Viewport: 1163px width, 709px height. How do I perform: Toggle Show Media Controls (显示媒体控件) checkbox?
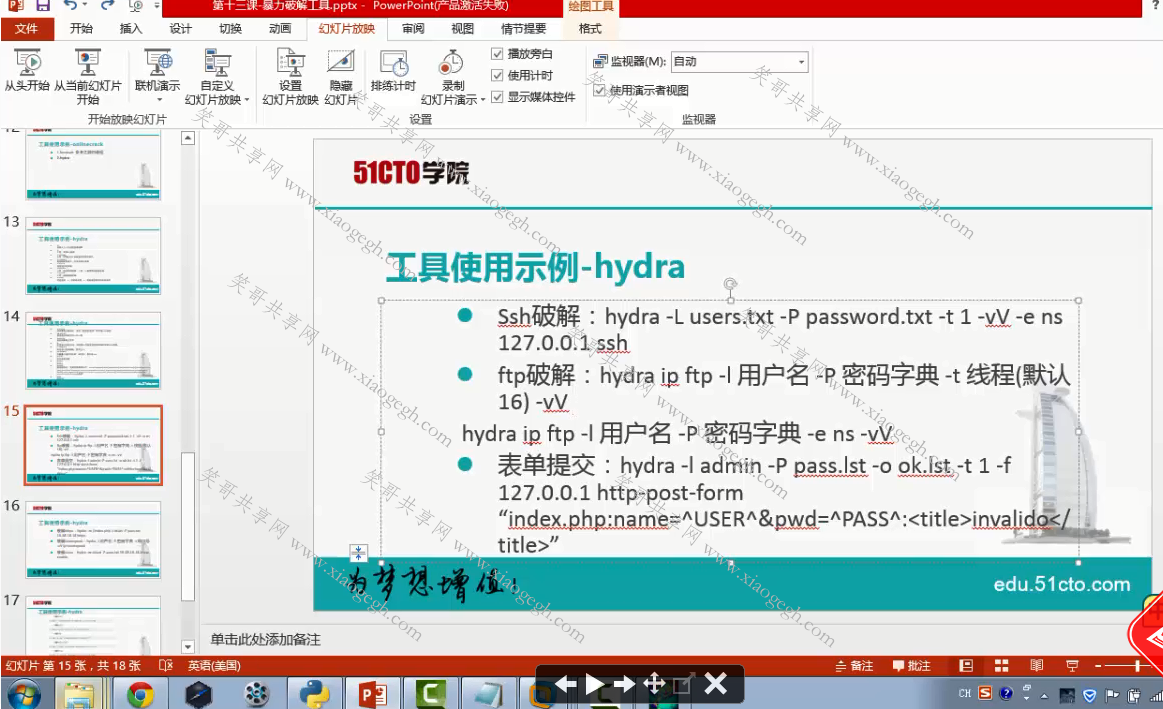click(x=497, y=96)
